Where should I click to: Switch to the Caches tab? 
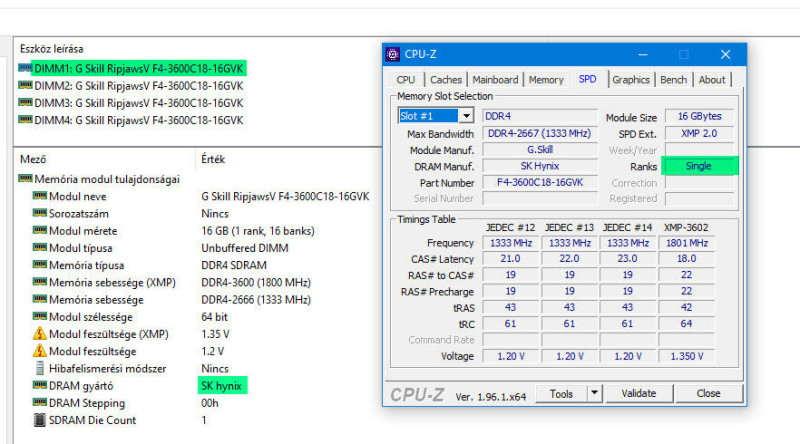(445, 80)
